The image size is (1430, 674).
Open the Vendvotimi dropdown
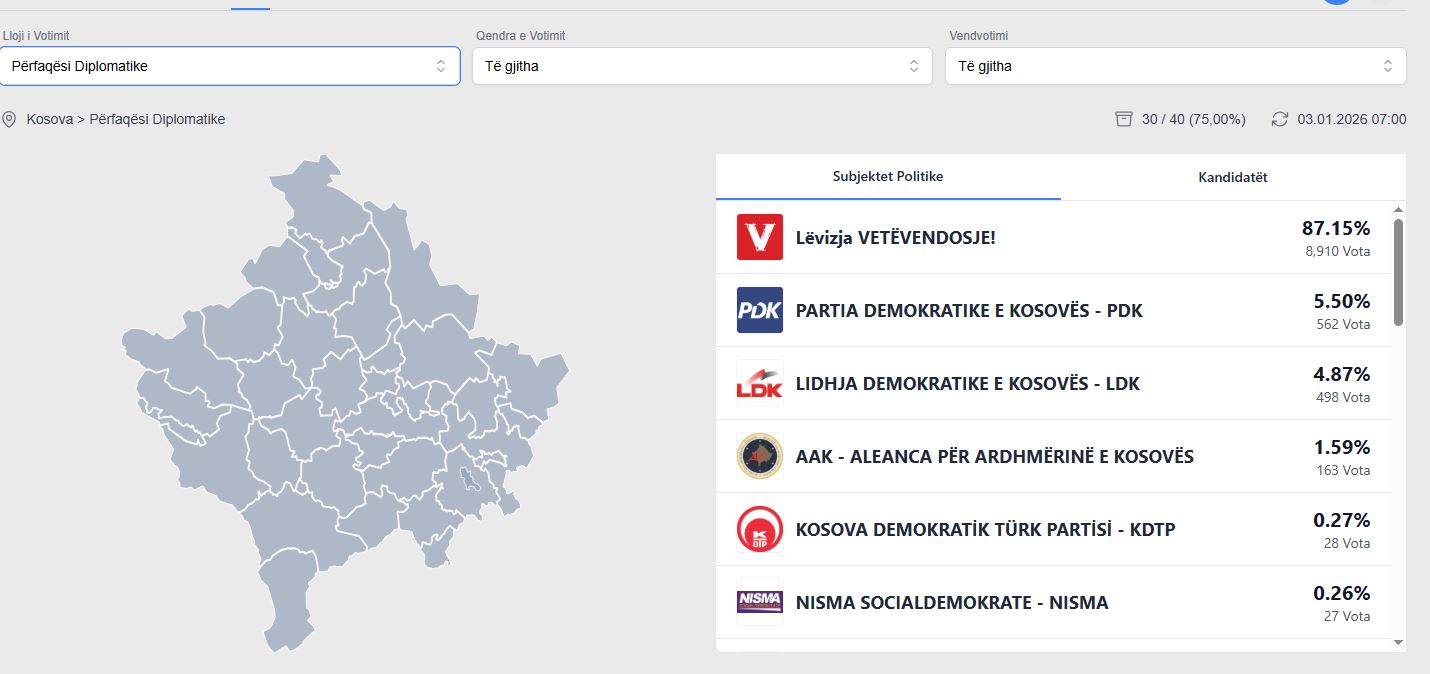coord(1175,66)
